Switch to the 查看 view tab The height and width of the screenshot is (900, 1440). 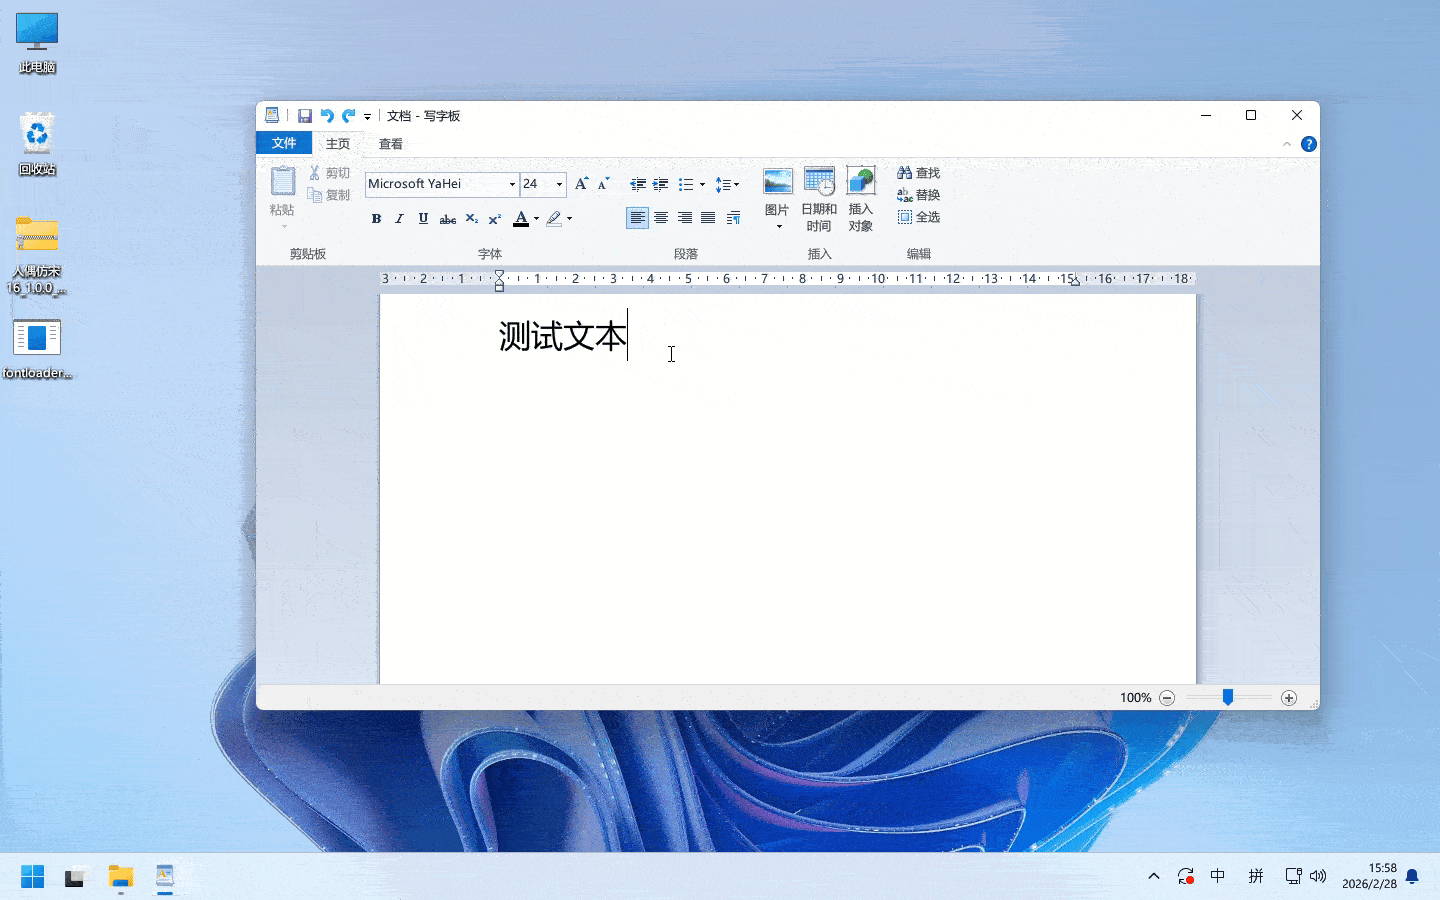point(390,144)
